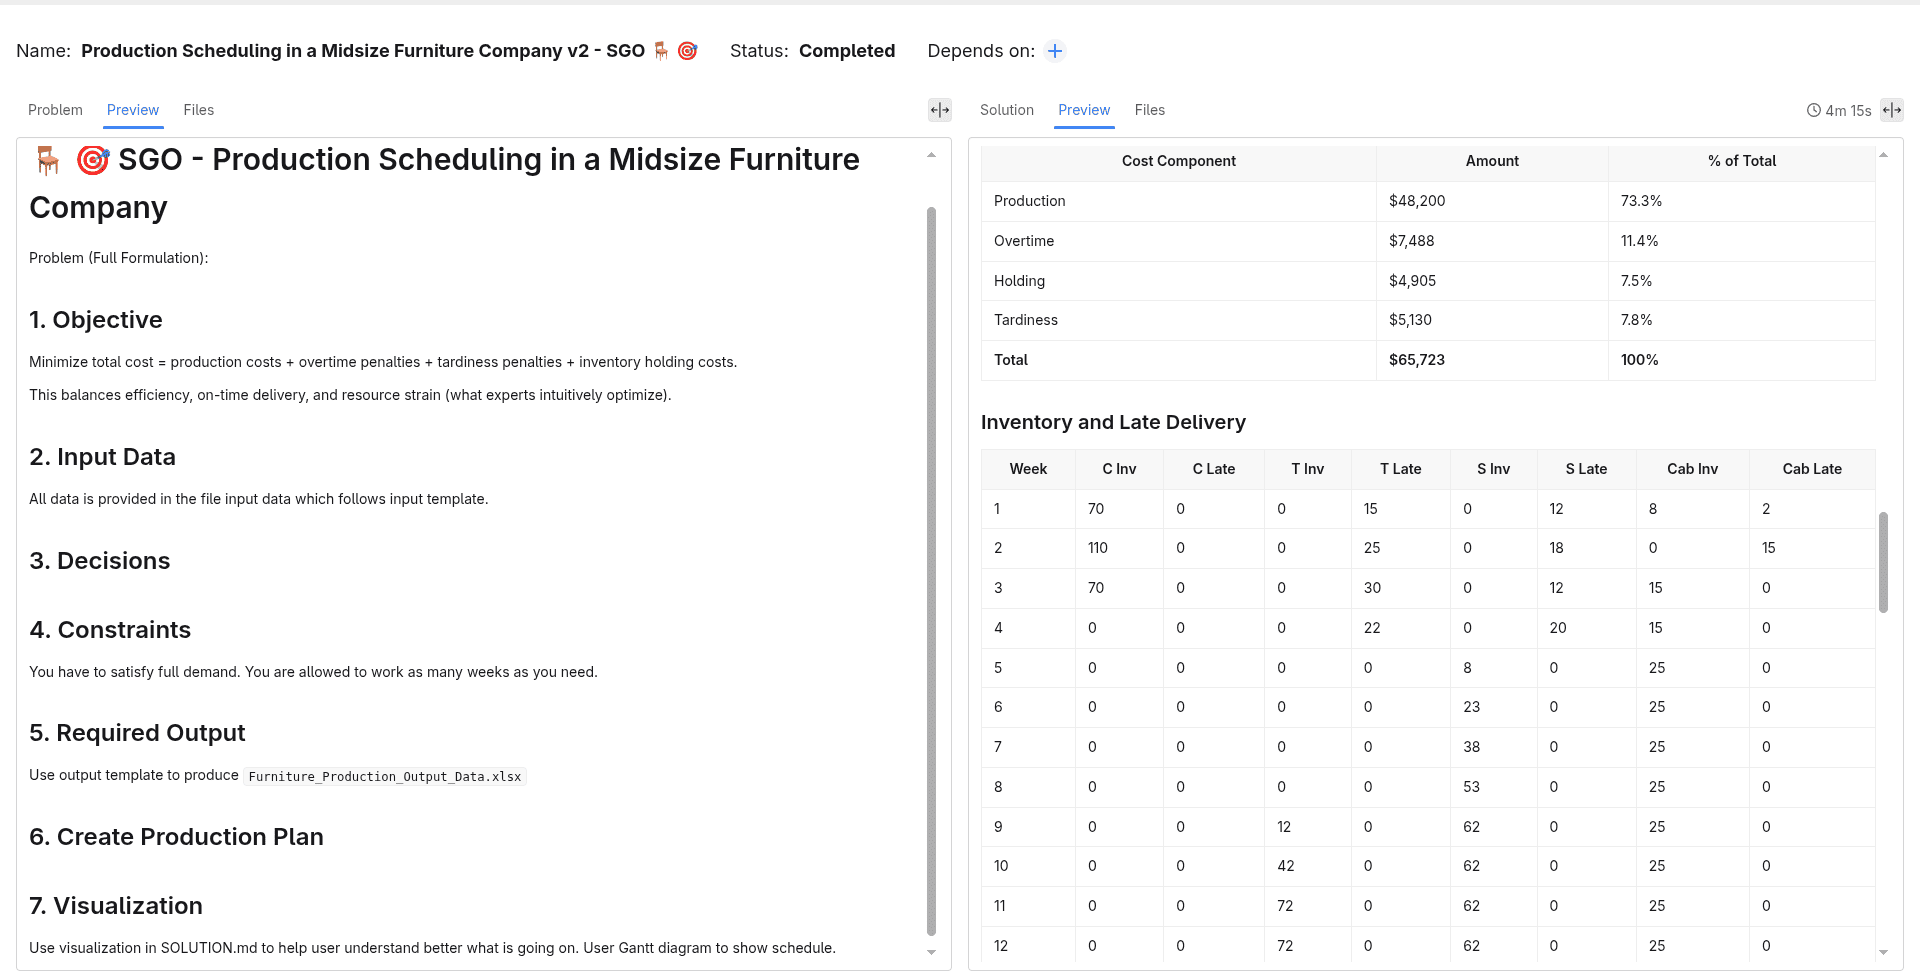Click the chair emoji in the project name
The height and width of the screenshot is (978, 1920).
[661, 51]
